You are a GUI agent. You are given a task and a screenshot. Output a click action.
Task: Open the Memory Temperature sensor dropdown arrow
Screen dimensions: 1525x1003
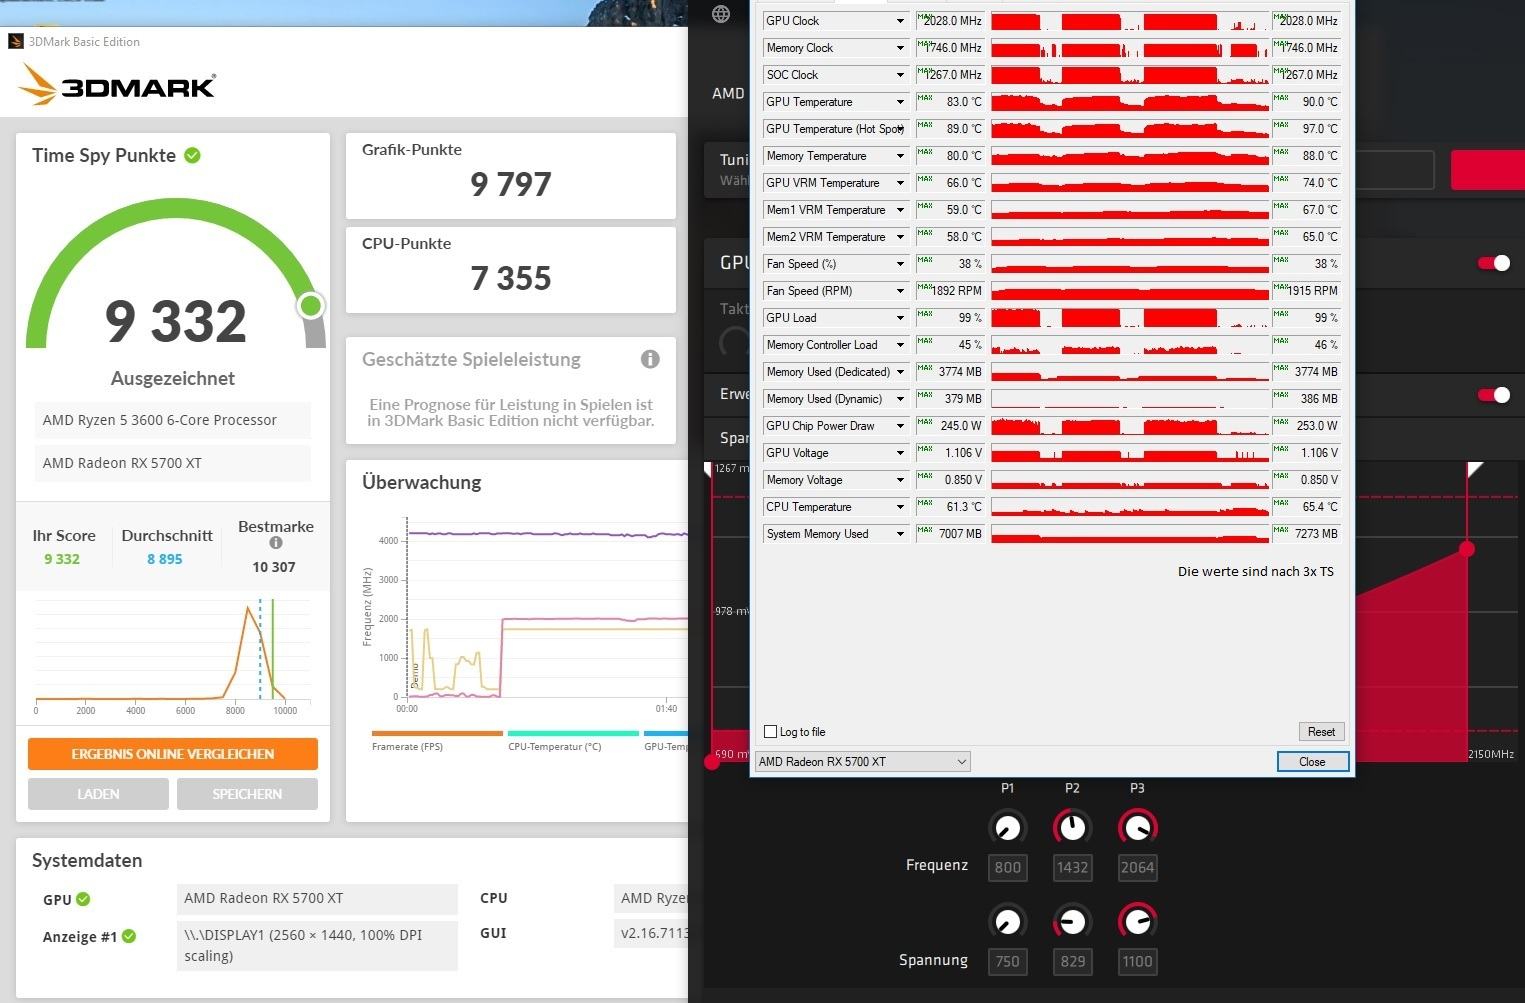pyautogui.click(x=900, y=156)
